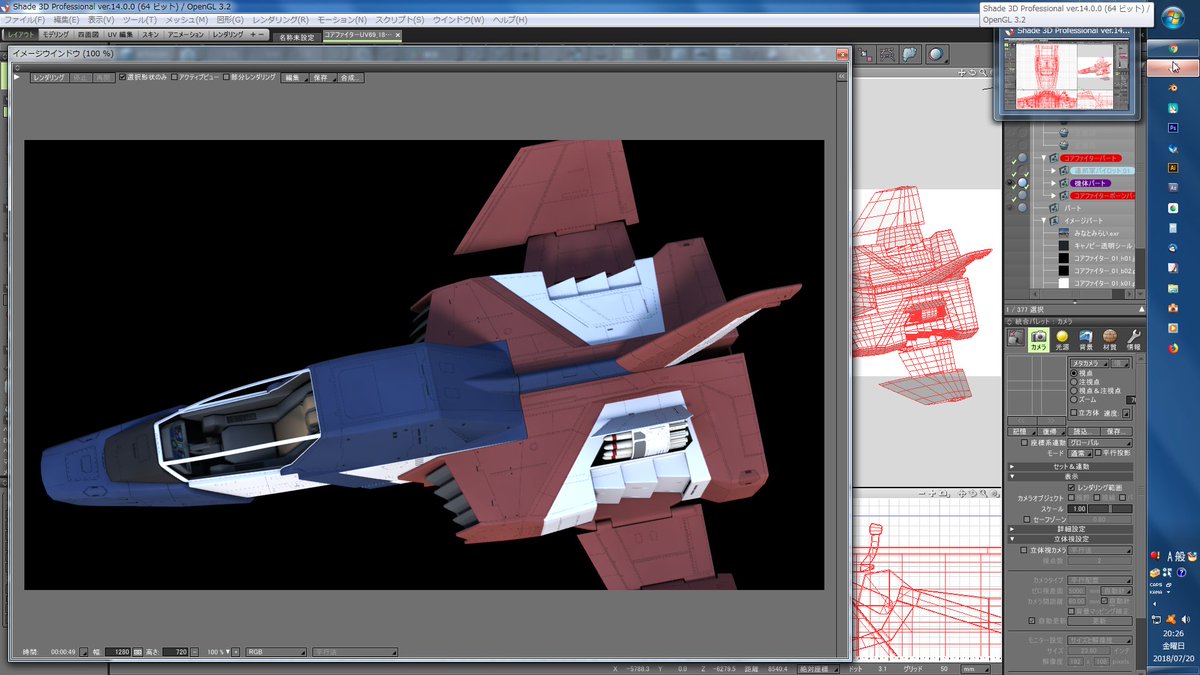The width and height of the screenshot is (1200, 675).
Task: Click the レンダリング button in image window
Action: tap(48, 77)
